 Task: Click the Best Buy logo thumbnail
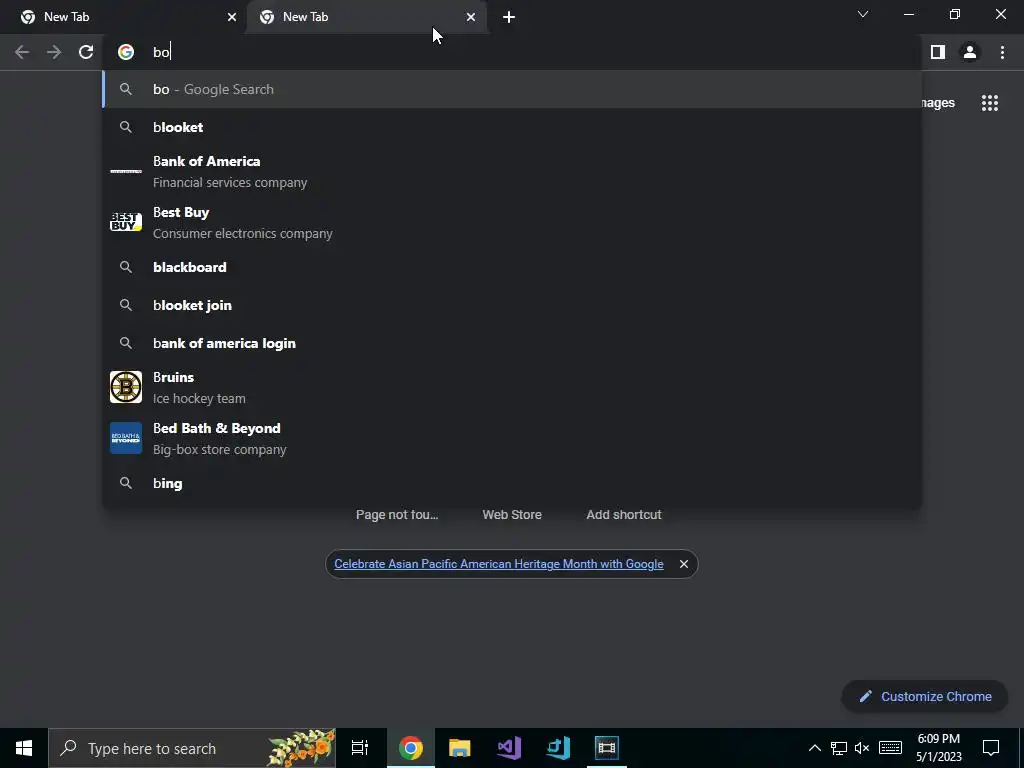(x=126, y=222)
